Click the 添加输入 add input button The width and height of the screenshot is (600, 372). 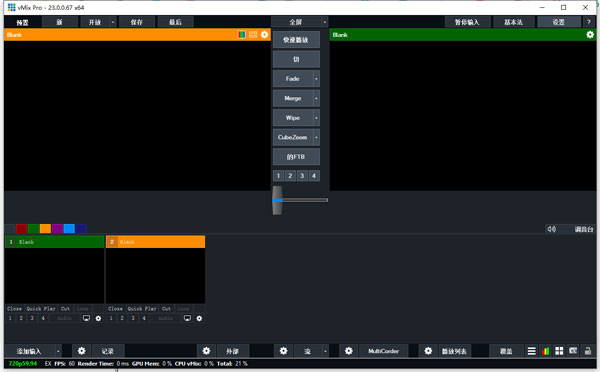point(29,351)
